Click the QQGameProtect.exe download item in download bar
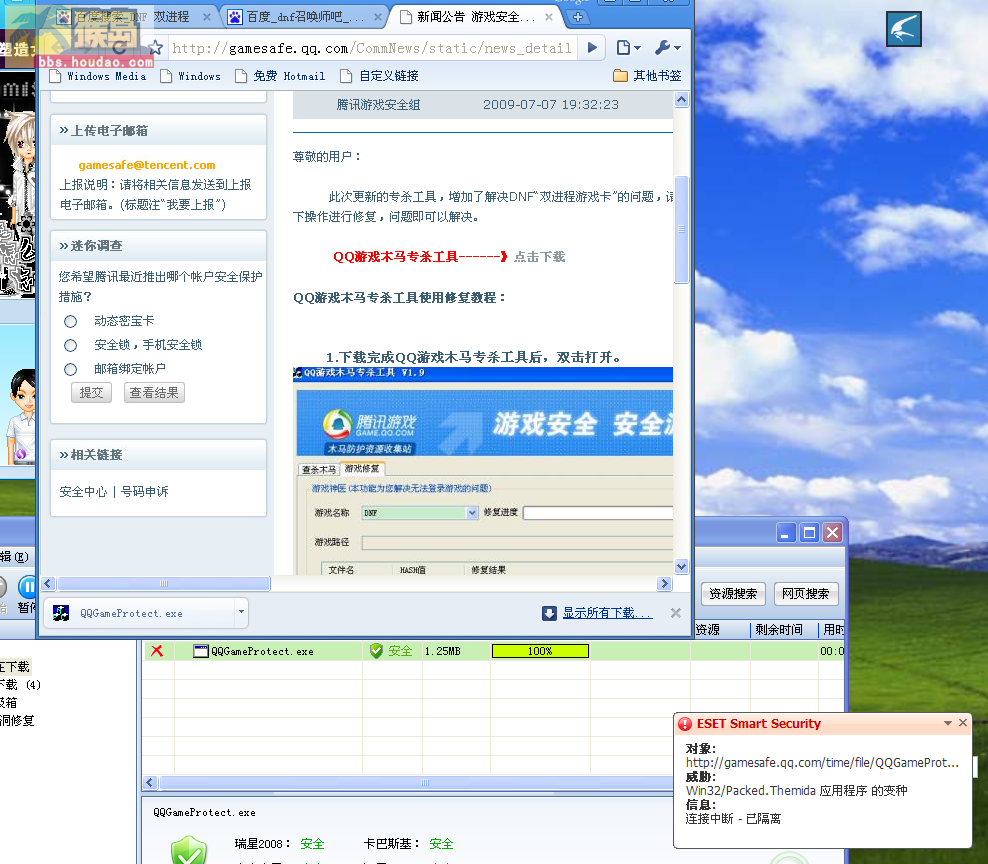988x864 pixels. (x=139, y=613)
